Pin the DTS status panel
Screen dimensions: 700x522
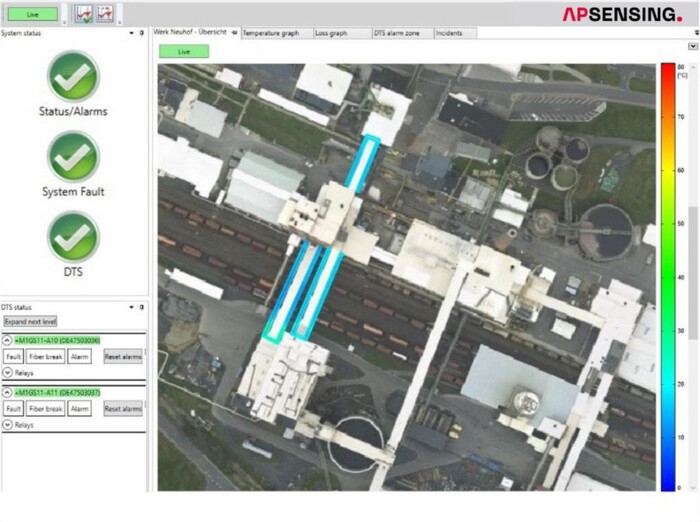(x=142, y=307)
